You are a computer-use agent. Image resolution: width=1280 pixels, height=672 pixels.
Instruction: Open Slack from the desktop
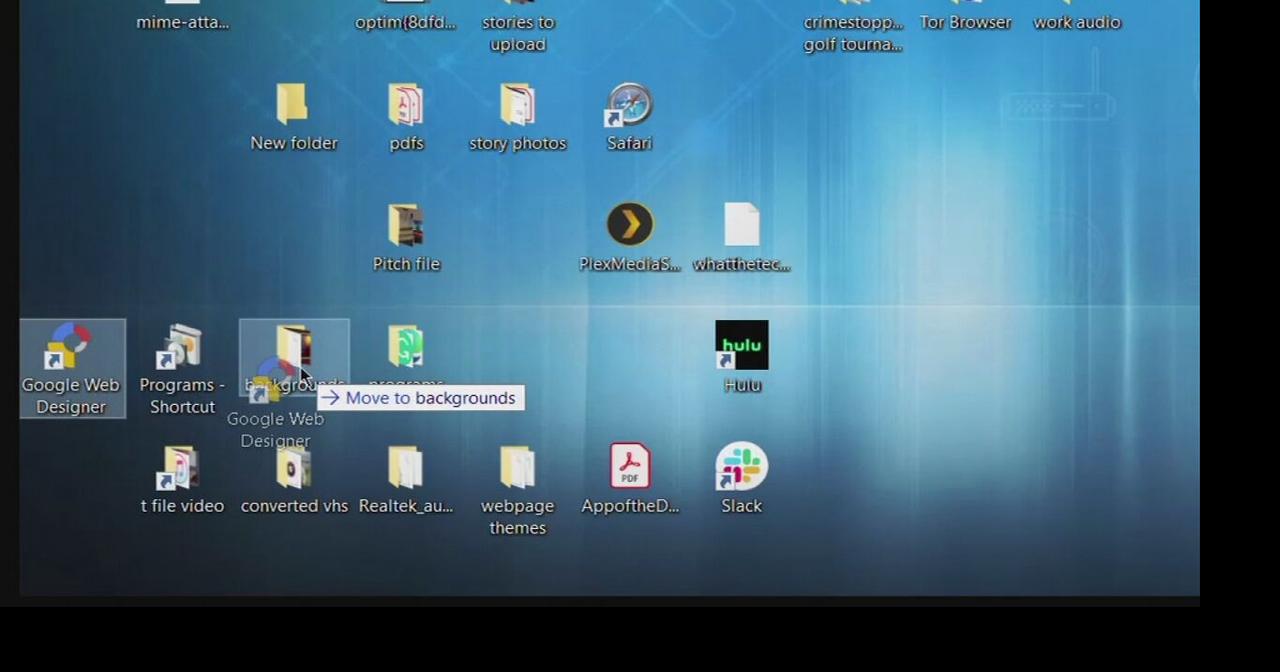click(741, 467)
